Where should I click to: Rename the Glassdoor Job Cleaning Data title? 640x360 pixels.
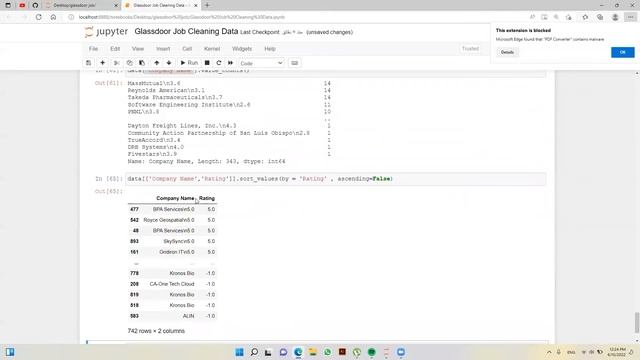[x=186, y=31]
